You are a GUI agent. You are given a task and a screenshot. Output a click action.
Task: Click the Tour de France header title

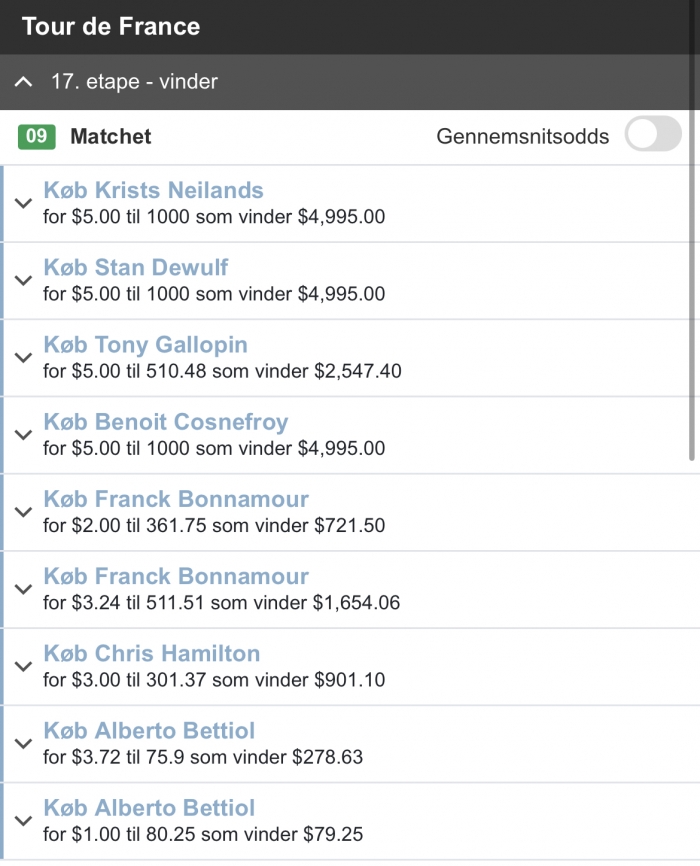pos(111,27)
